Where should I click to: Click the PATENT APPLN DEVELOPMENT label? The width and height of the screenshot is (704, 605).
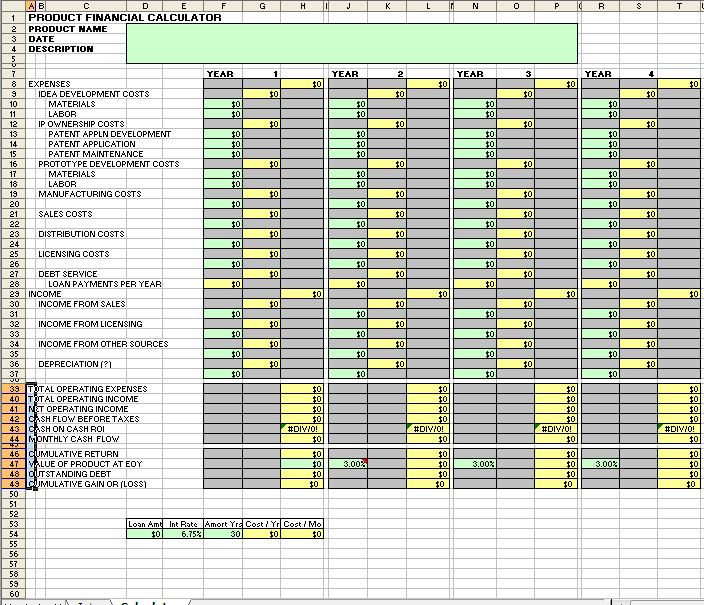pyautogui.click(x=110, y=134)
